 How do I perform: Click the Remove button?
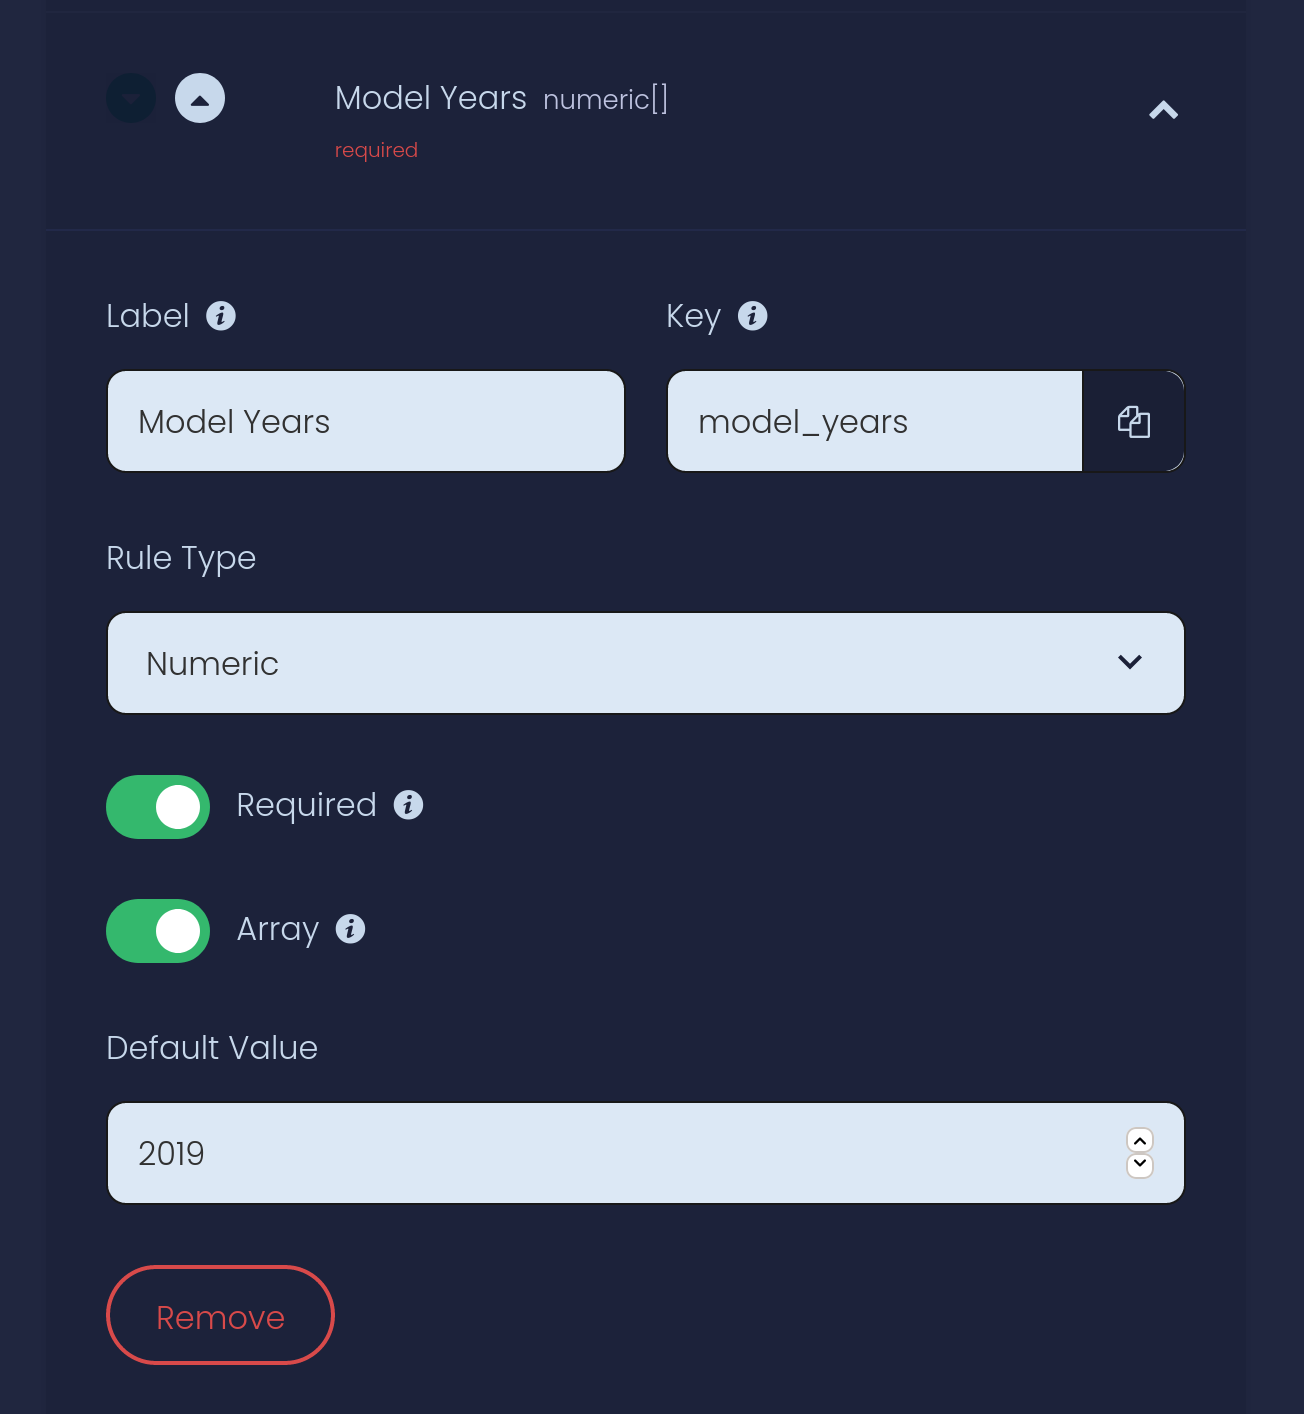click(220, 1315)
